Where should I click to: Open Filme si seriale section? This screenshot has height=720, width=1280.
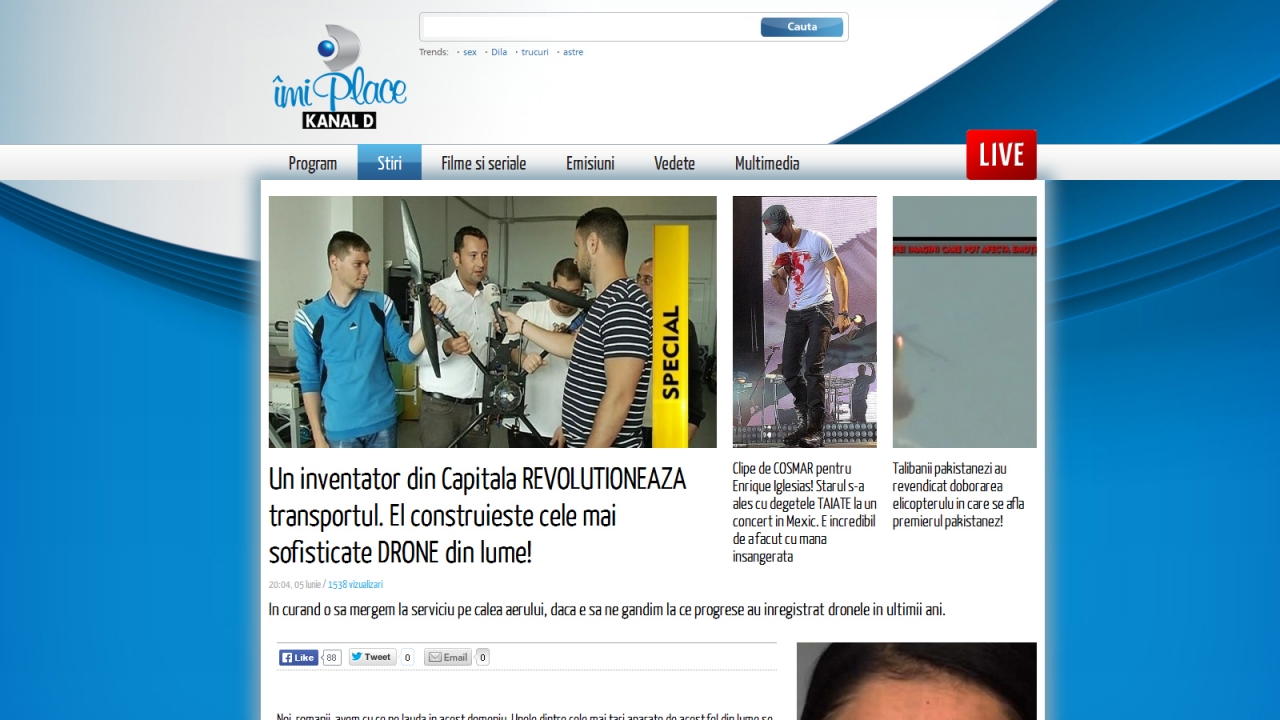point(483,163)
